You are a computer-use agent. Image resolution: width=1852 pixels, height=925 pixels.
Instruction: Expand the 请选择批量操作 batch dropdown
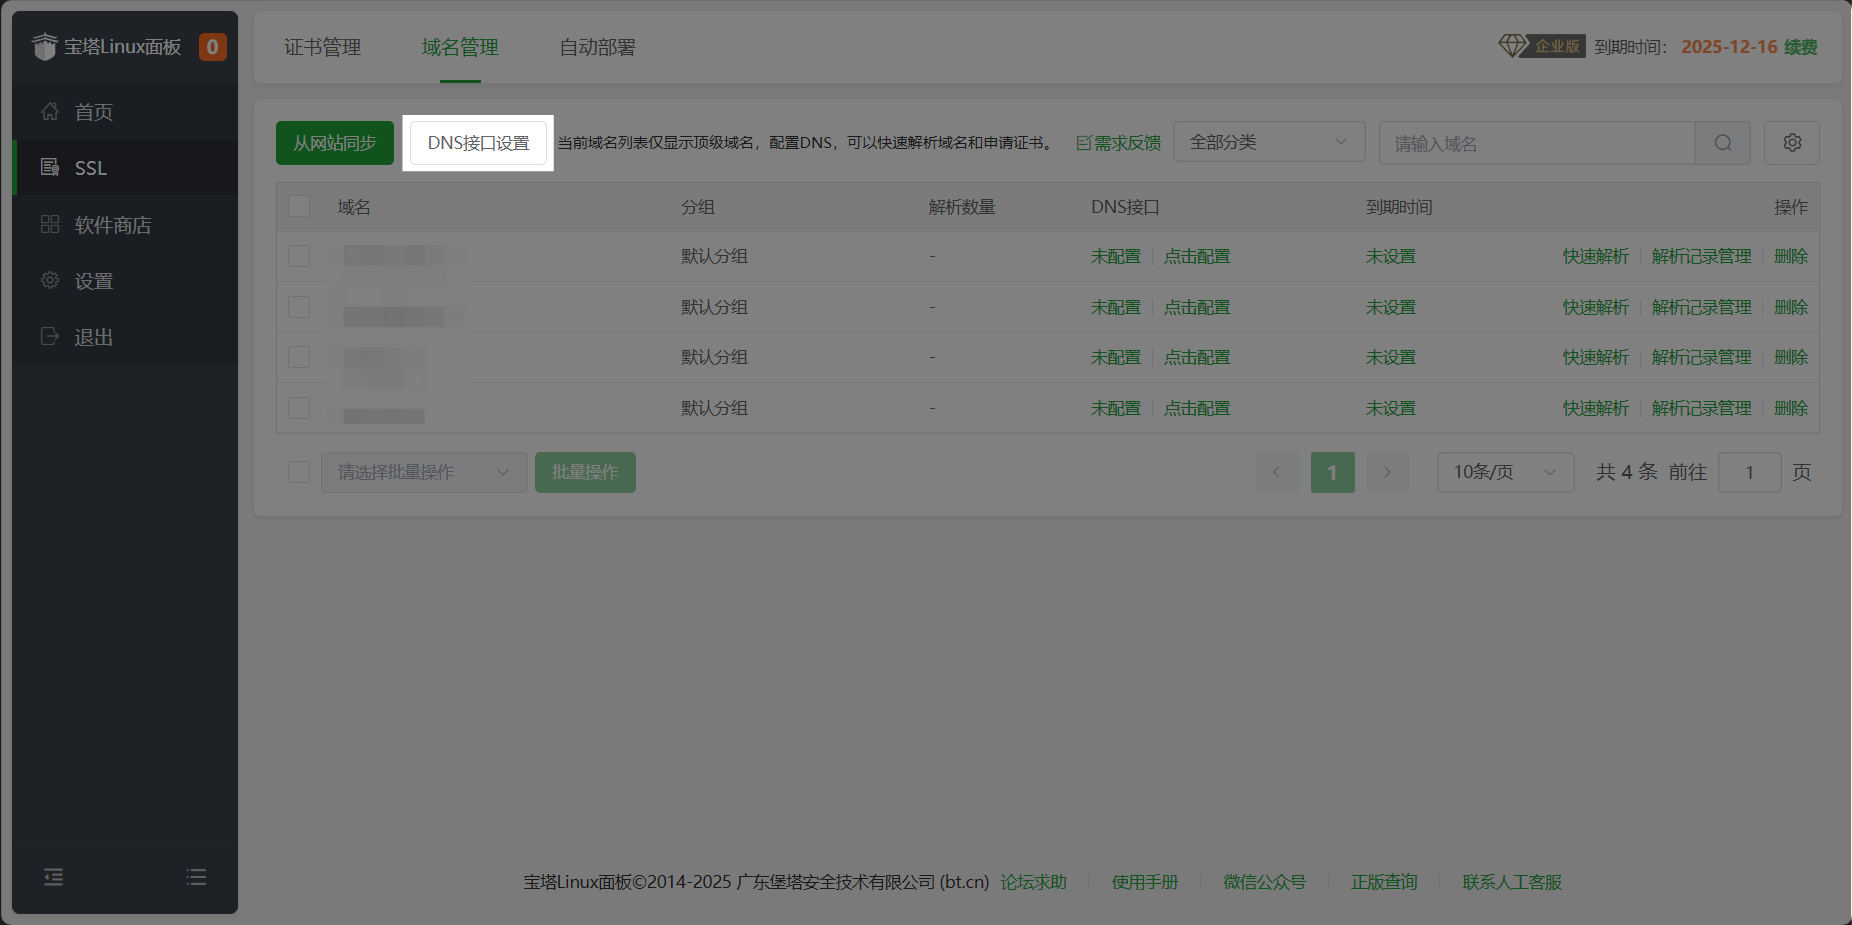pyautogui.click(x=423, y=472)
